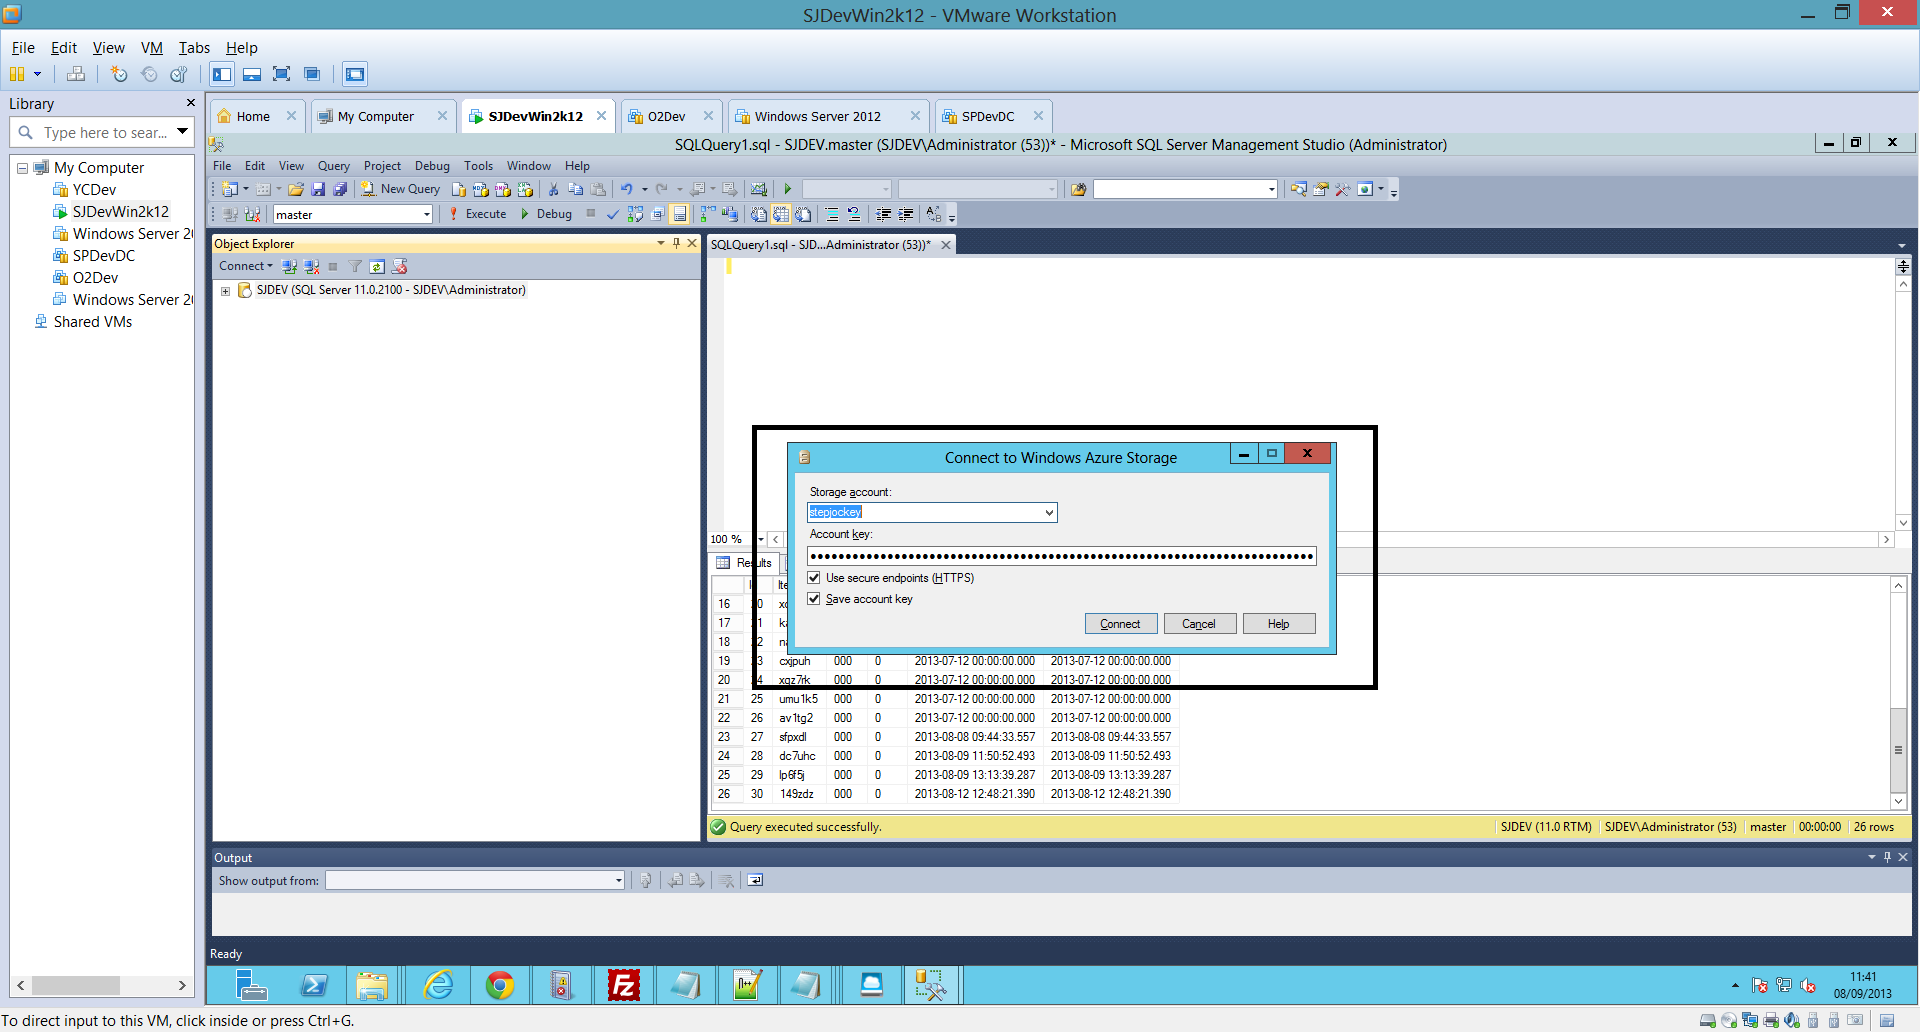This screenshot has width=1920, height=1032.
Task: Open the Find combo box dropdown in toolbar
Action: pos(1271,189)
